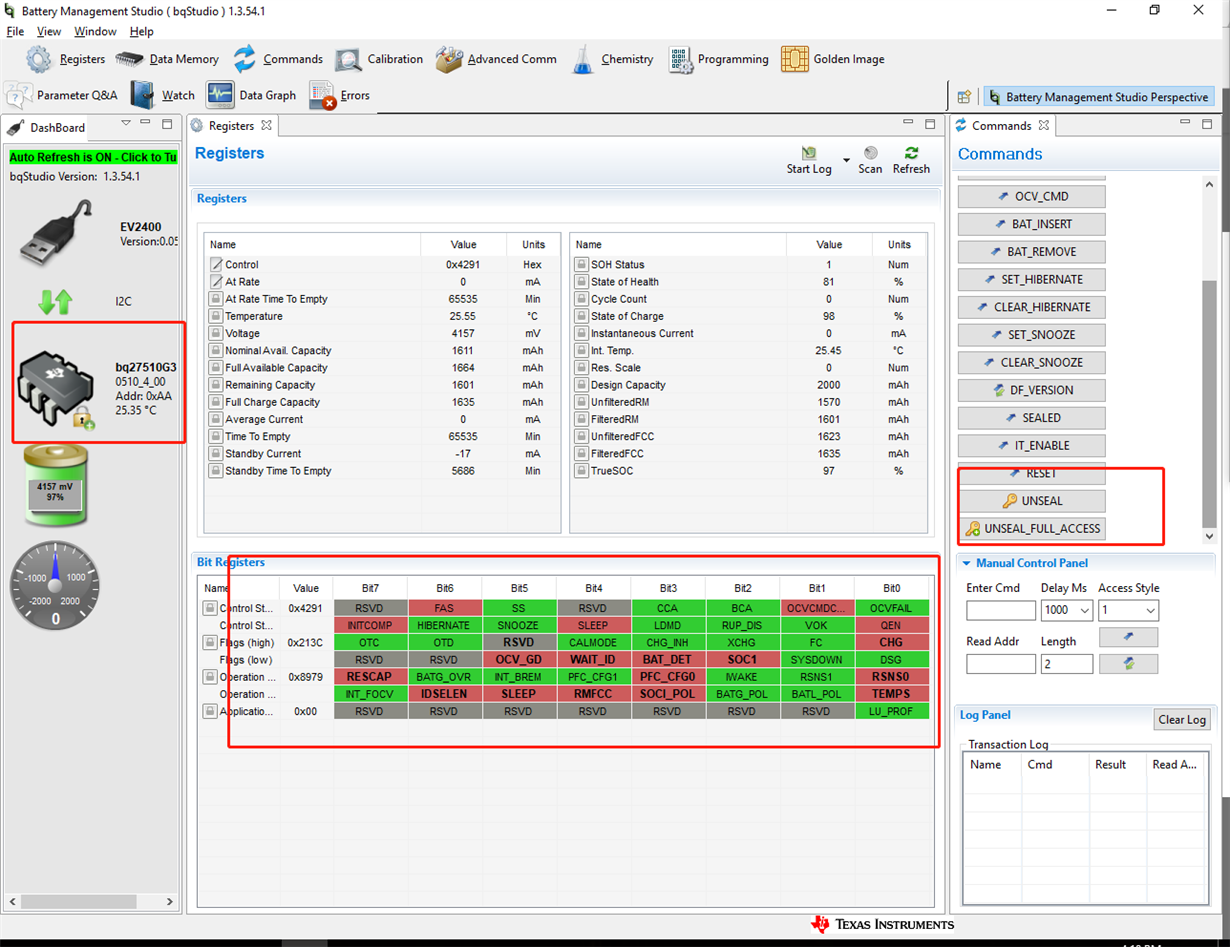Click the green battery level icon
This screenshot has width=1230, height=947.
click(57, 486)
